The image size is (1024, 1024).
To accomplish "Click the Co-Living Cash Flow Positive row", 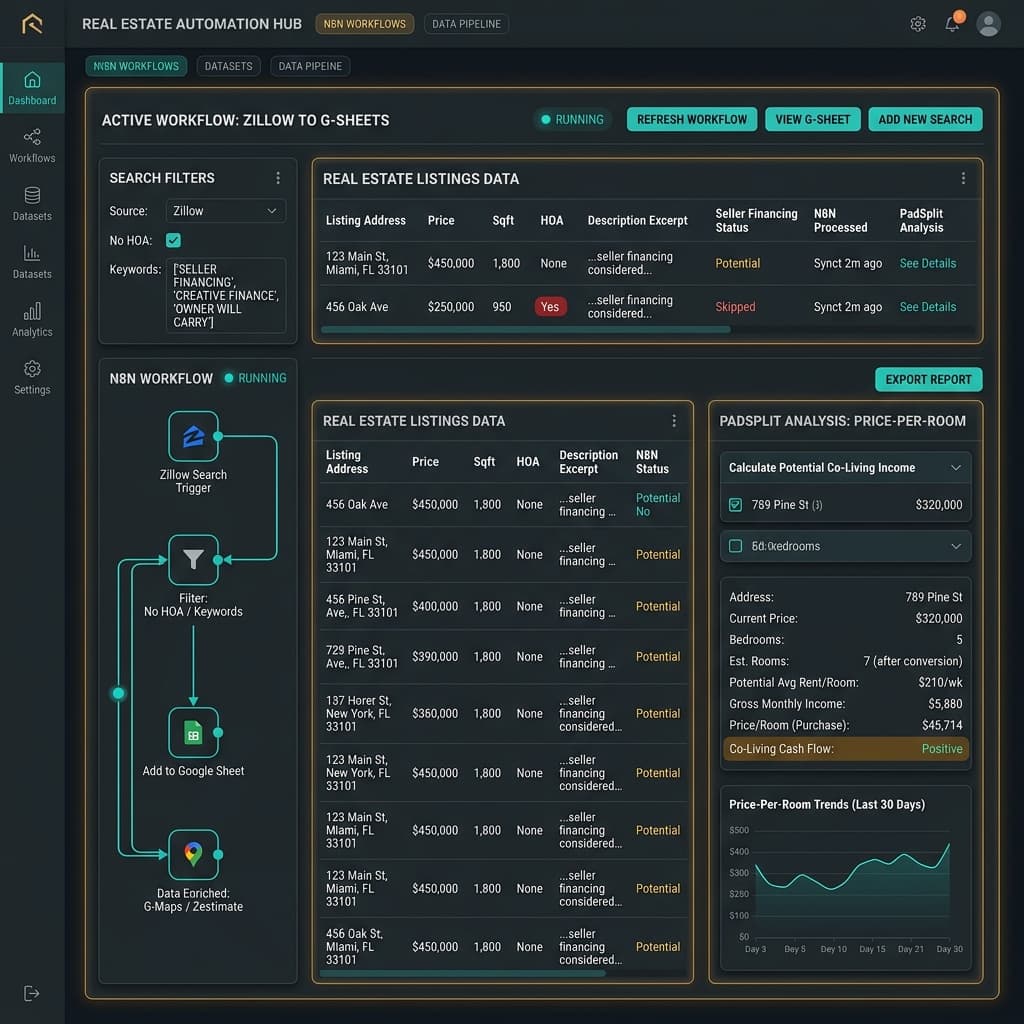I will tap(846, 749).
